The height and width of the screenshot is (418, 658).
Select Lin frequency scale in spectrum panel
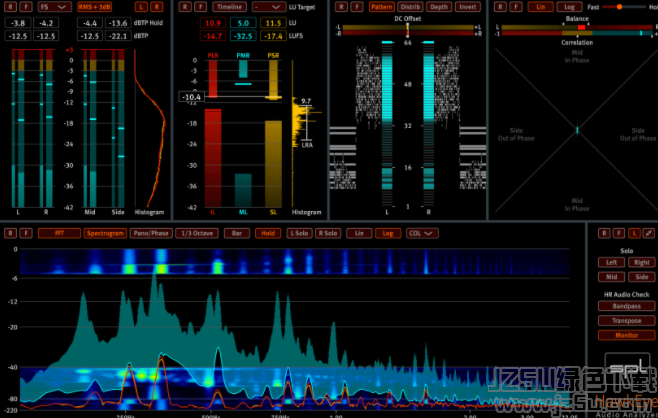[359, 233]
